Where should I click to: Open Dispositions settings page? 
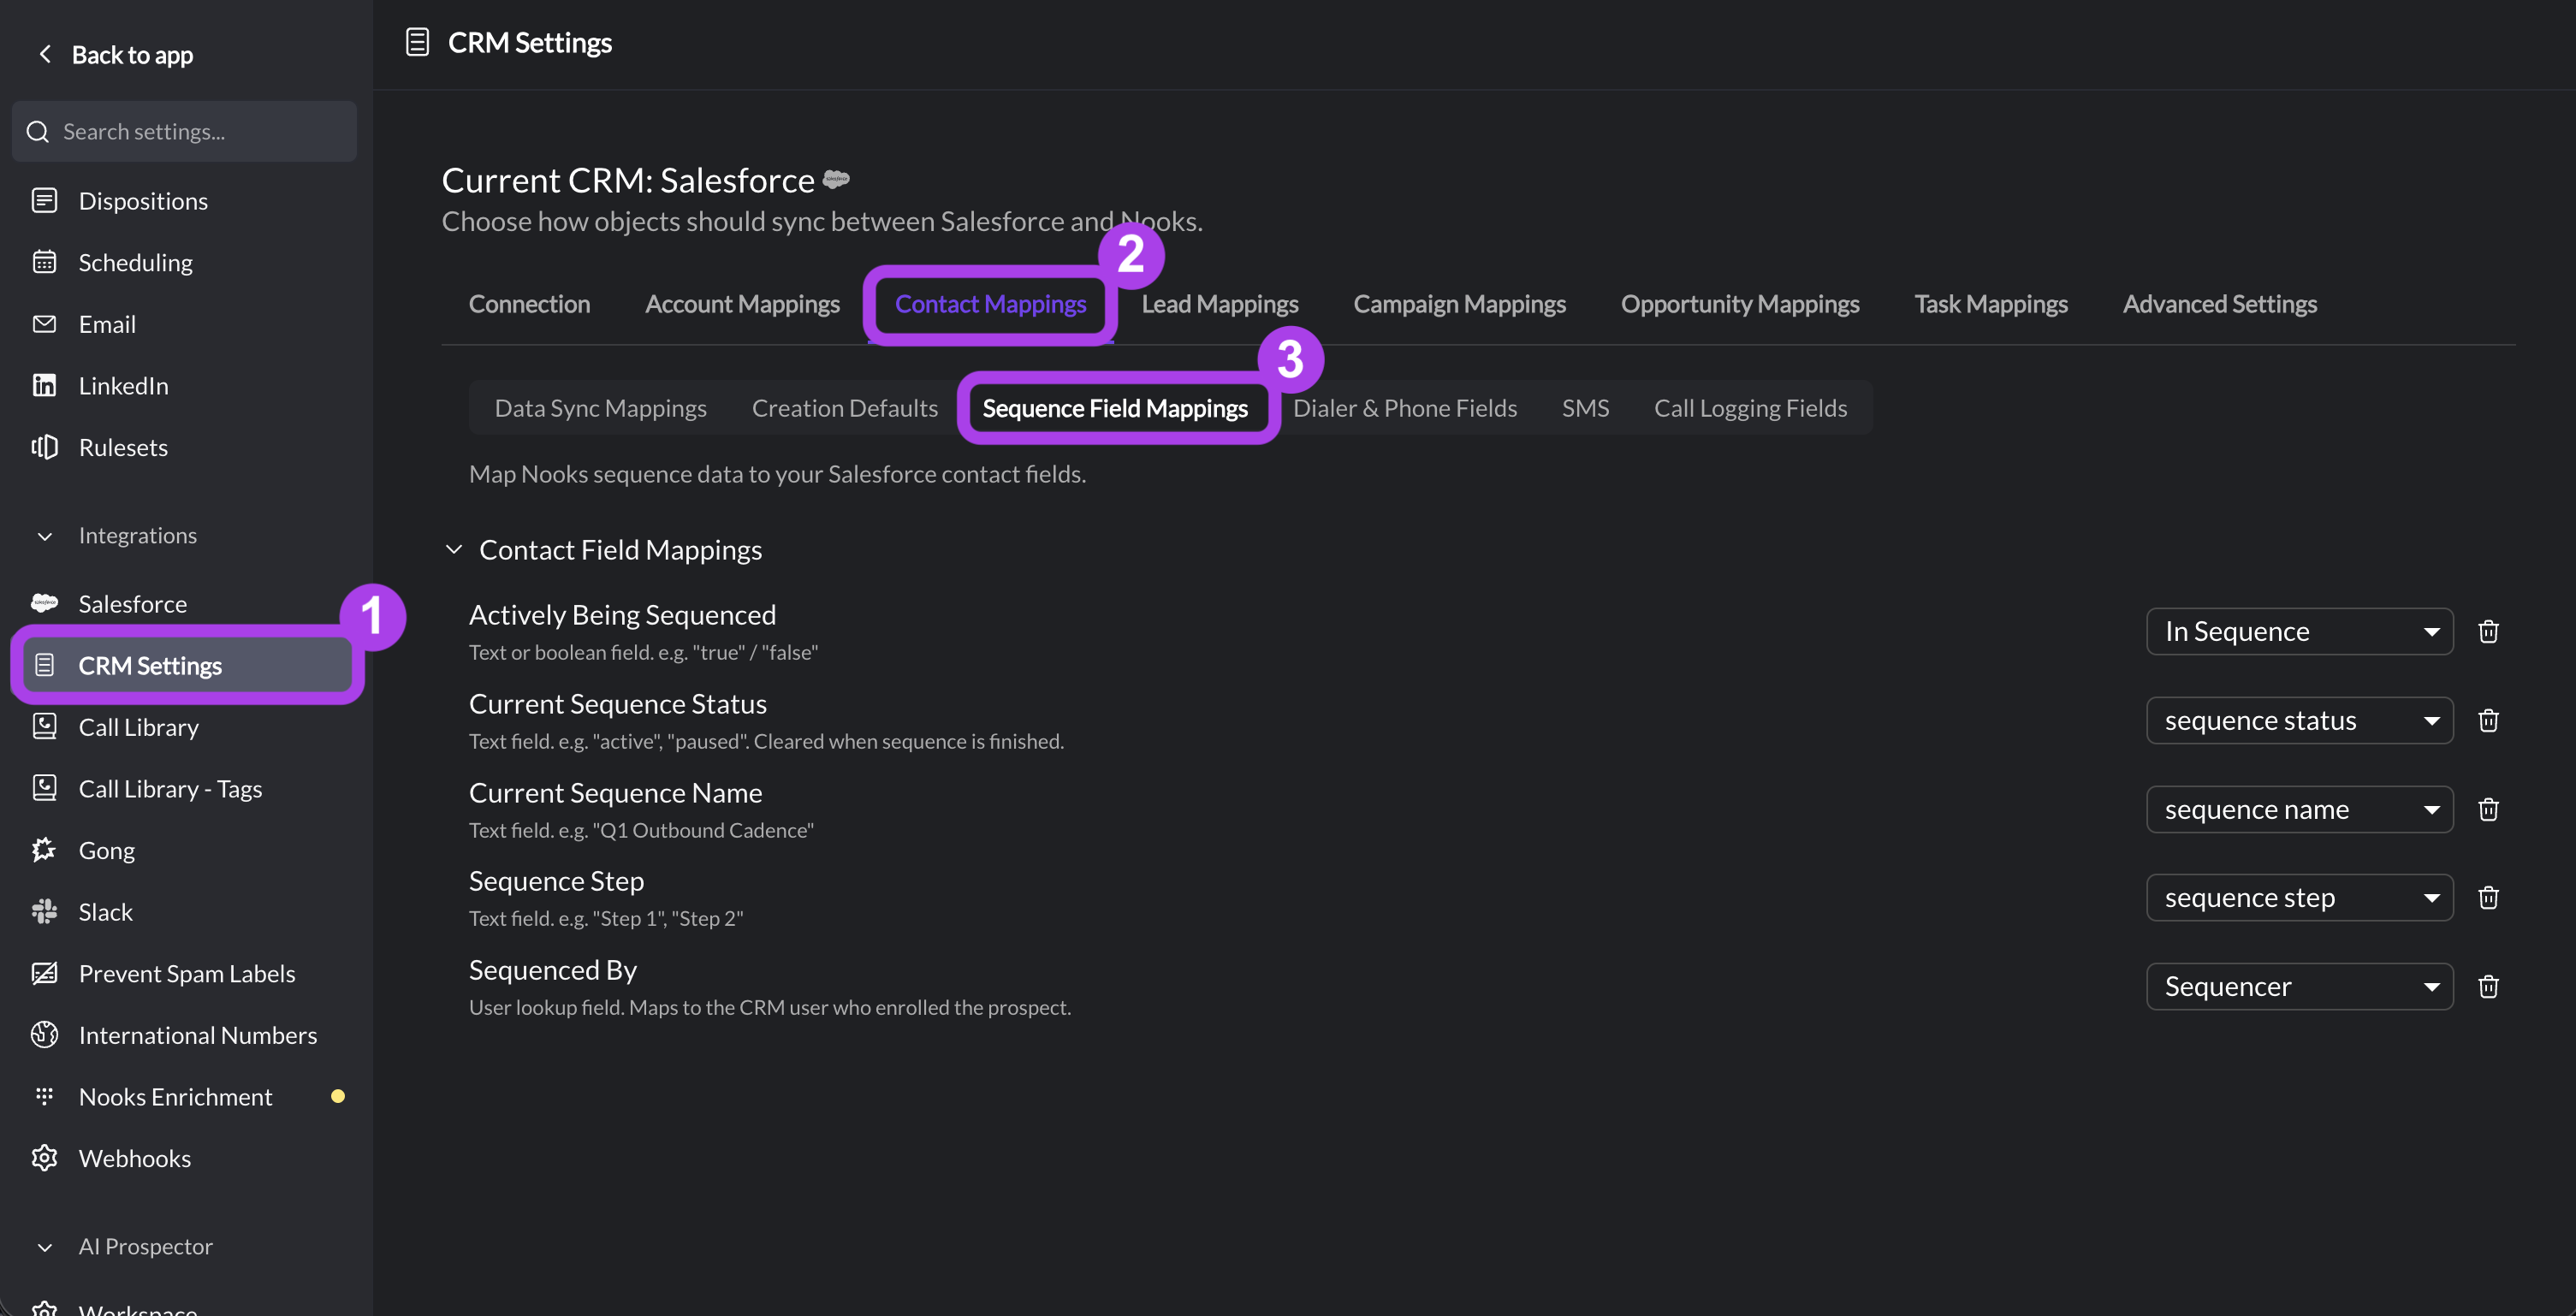pos(143,200)
